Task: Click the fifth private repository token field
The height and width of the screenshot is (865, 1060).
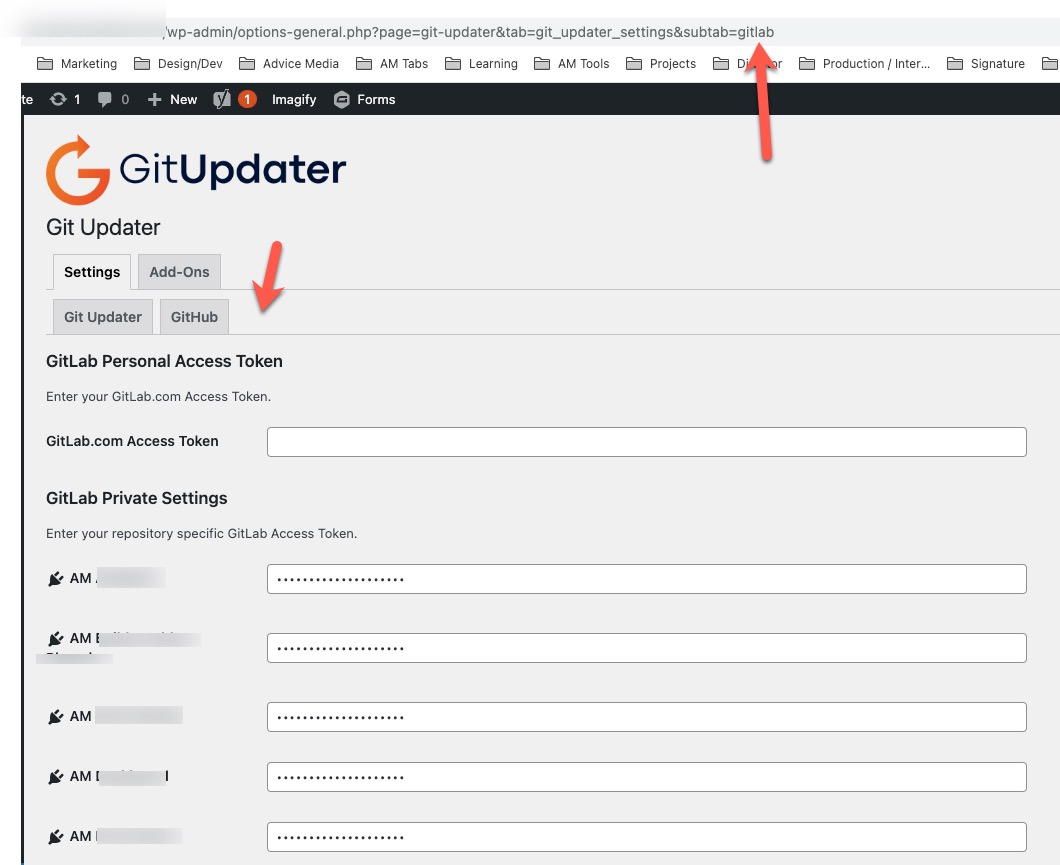Action: 646,837
